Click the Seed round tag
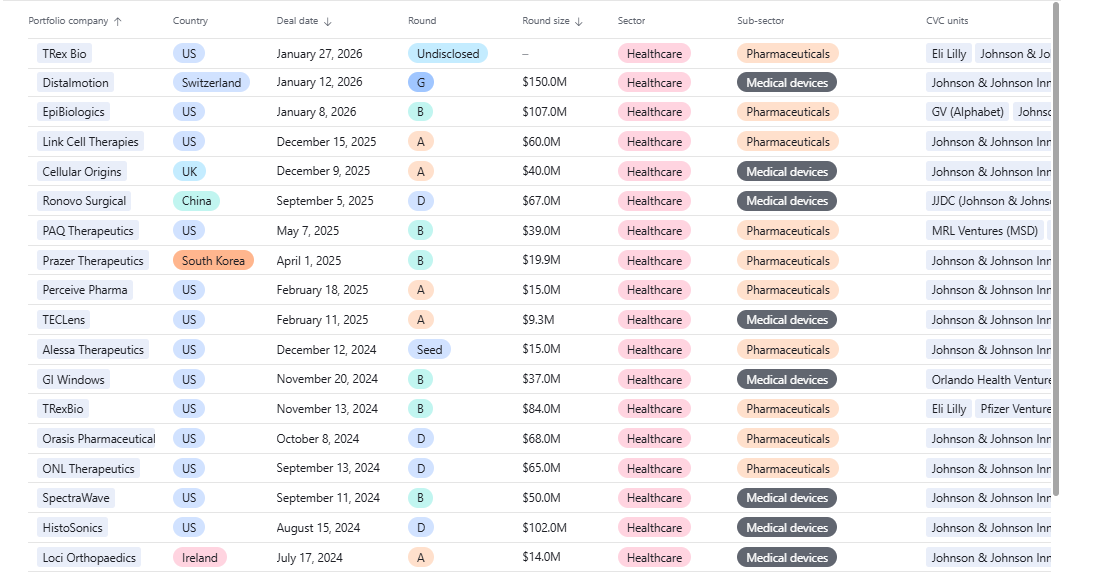 click(429, 350)
